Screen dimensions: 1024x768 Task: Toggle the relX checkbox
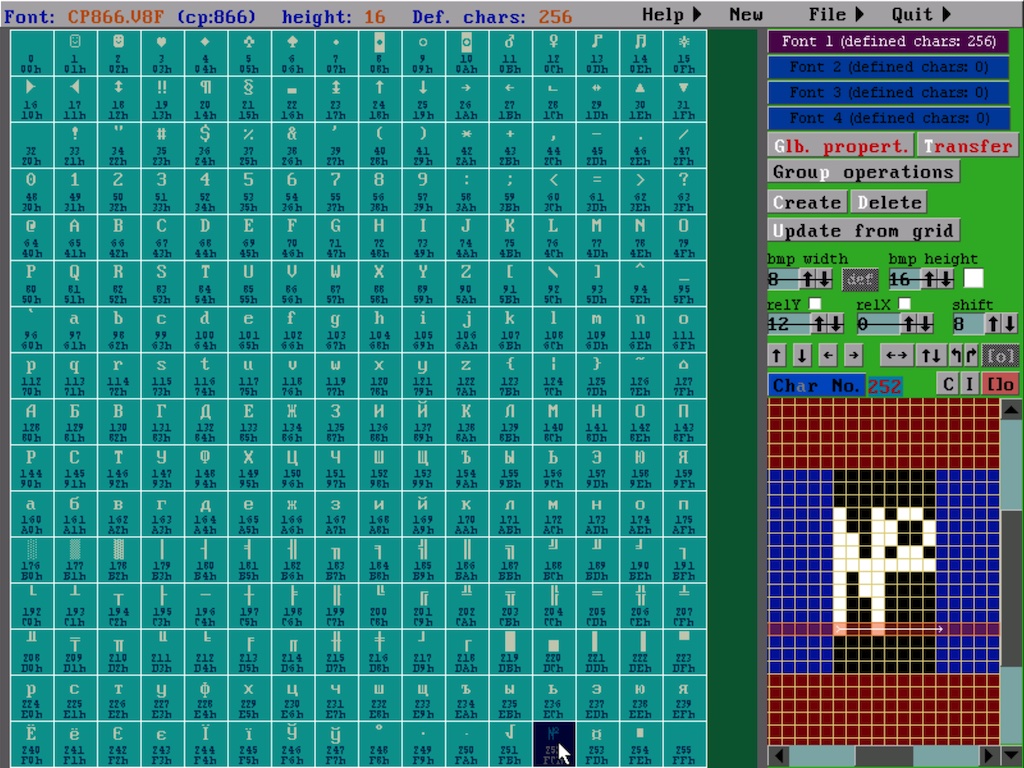pyautogui.click(x=904, y=304)
